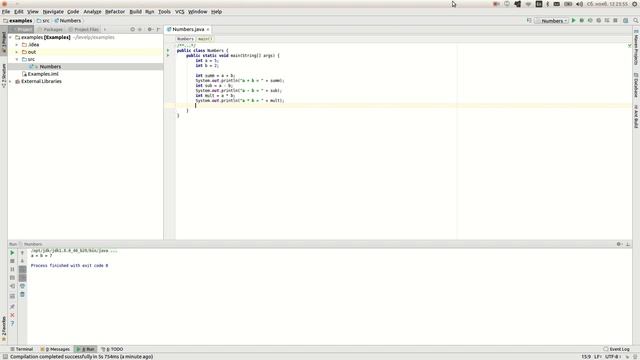The image size is (640, 360).
Task: Open the Build menu
Action: pos(136,12)
